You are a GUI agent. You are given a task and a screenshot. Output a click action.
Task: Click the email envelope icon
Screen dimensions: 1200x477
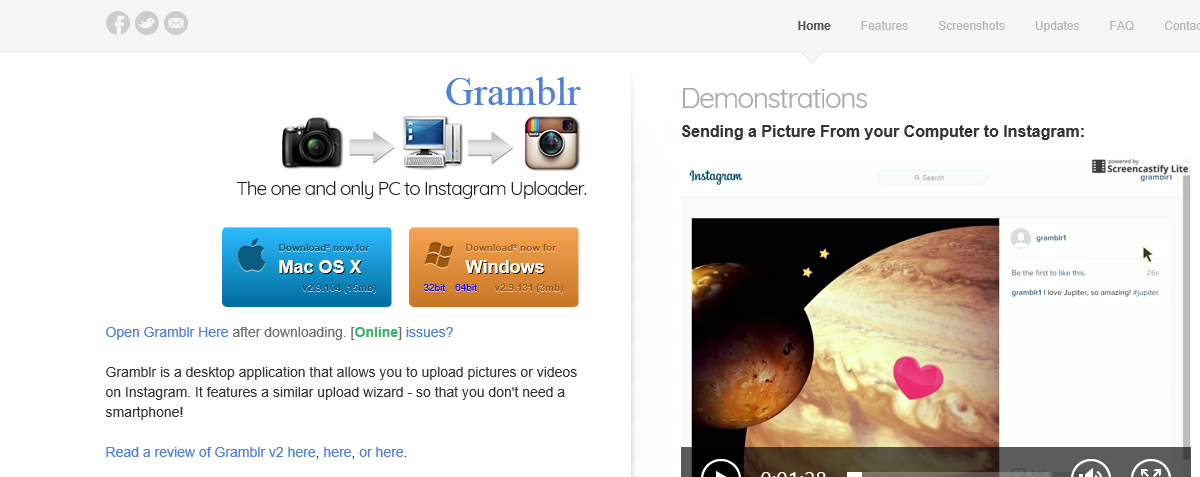coord(176,22)
